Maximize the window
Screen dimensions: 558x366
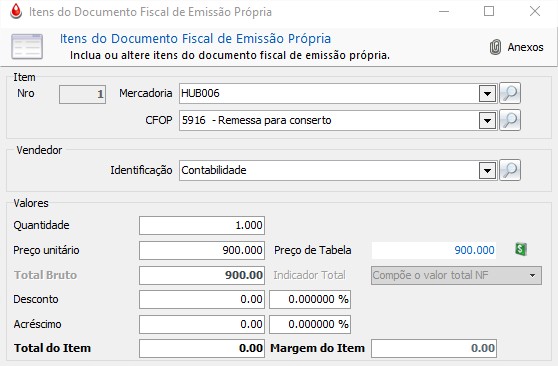pos(489,11)
